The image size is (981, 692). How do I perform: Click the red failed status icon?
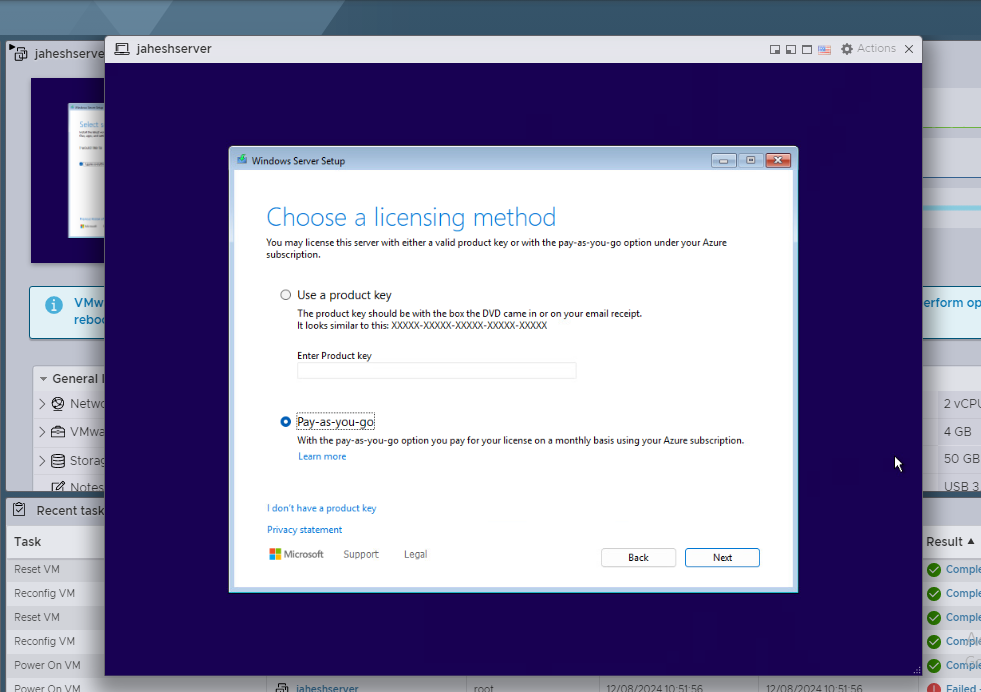tap(934, 688)
